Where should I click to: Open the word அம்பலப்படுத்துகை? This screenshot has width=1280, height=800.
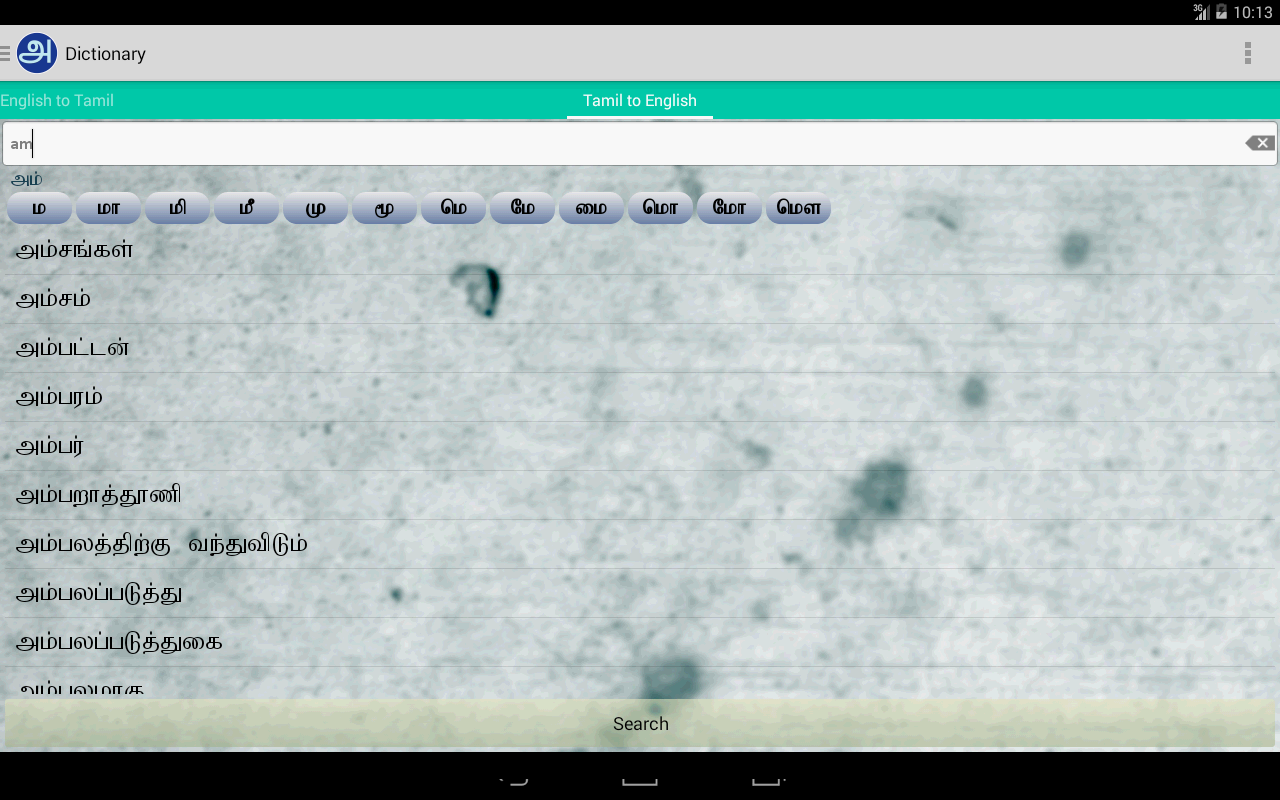[640, 642]
